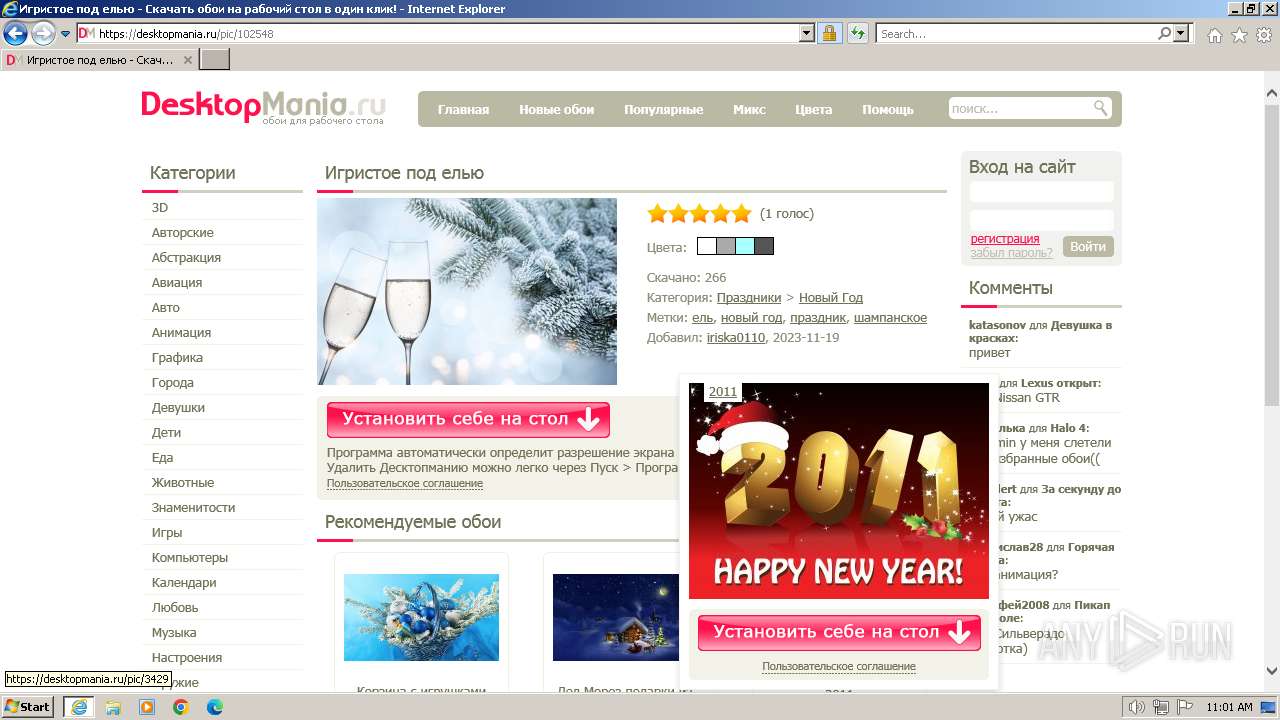Open the search provider dropdown arrow
This screenshot has height=720, width=1280.
[x=1182, y=33]
